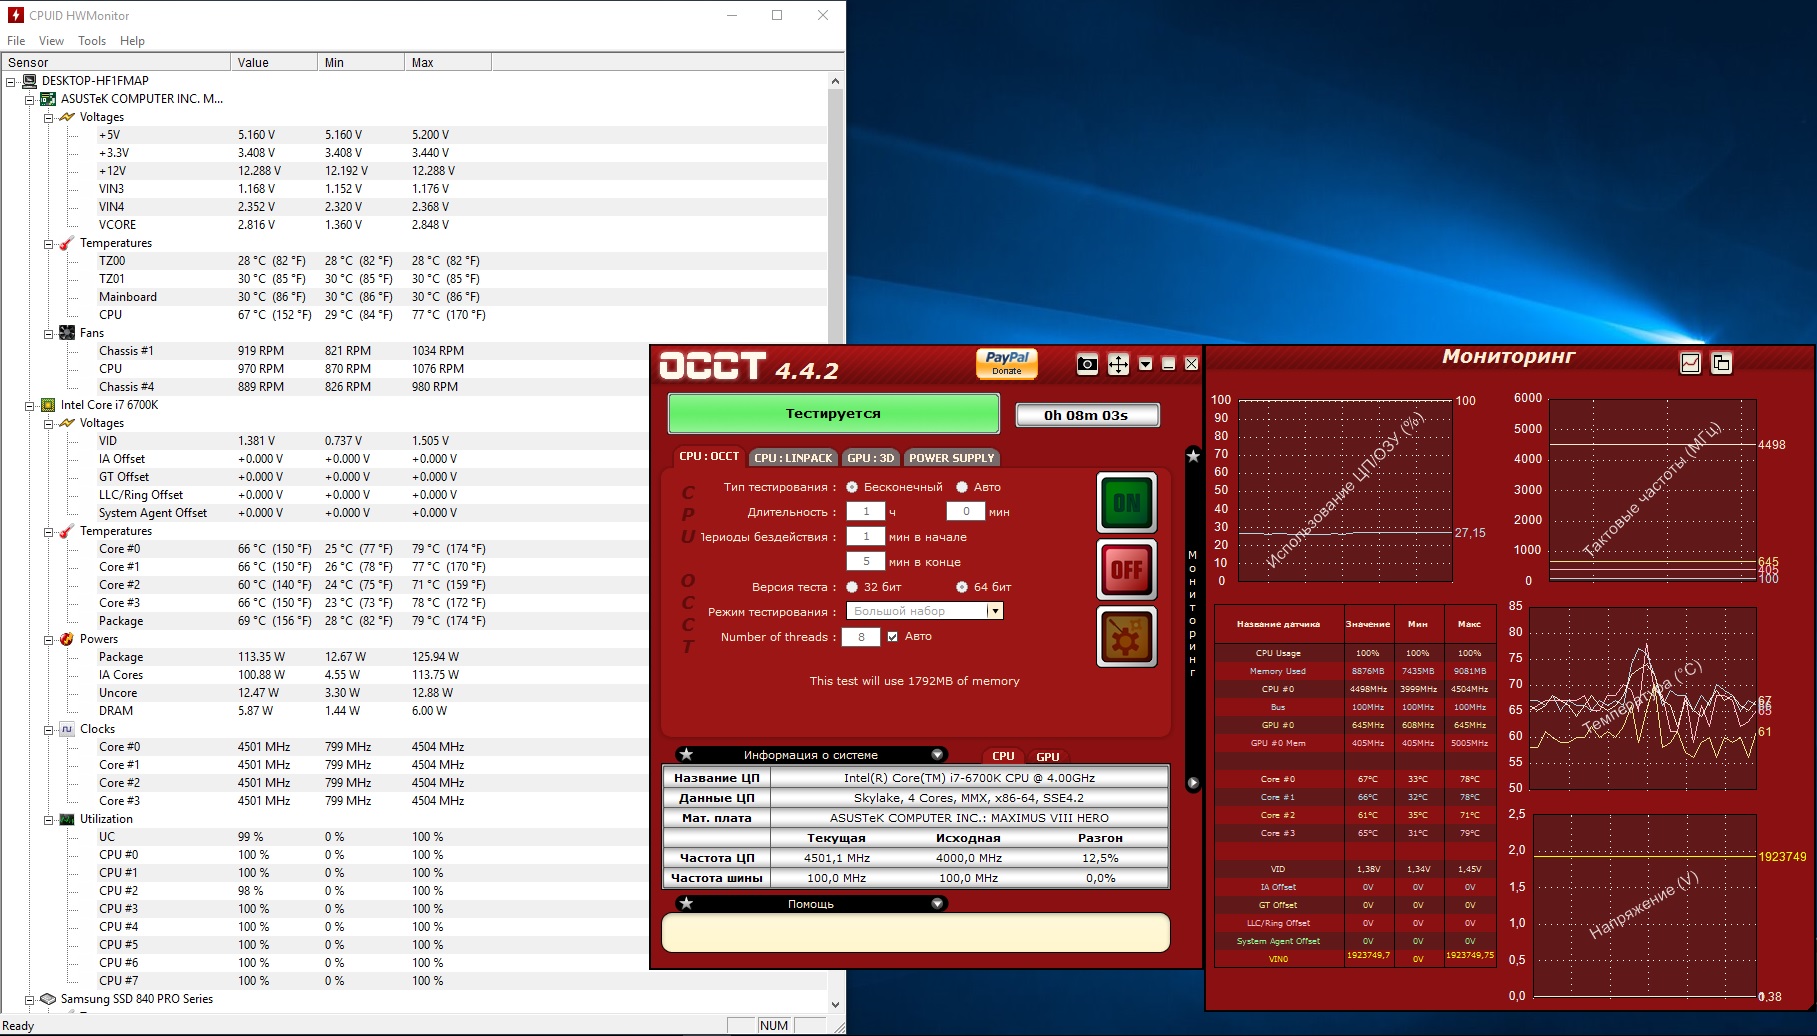The image size is (1817, 1036).
Task: Collapse the Powers tree branch
Action: click(48, 639)
